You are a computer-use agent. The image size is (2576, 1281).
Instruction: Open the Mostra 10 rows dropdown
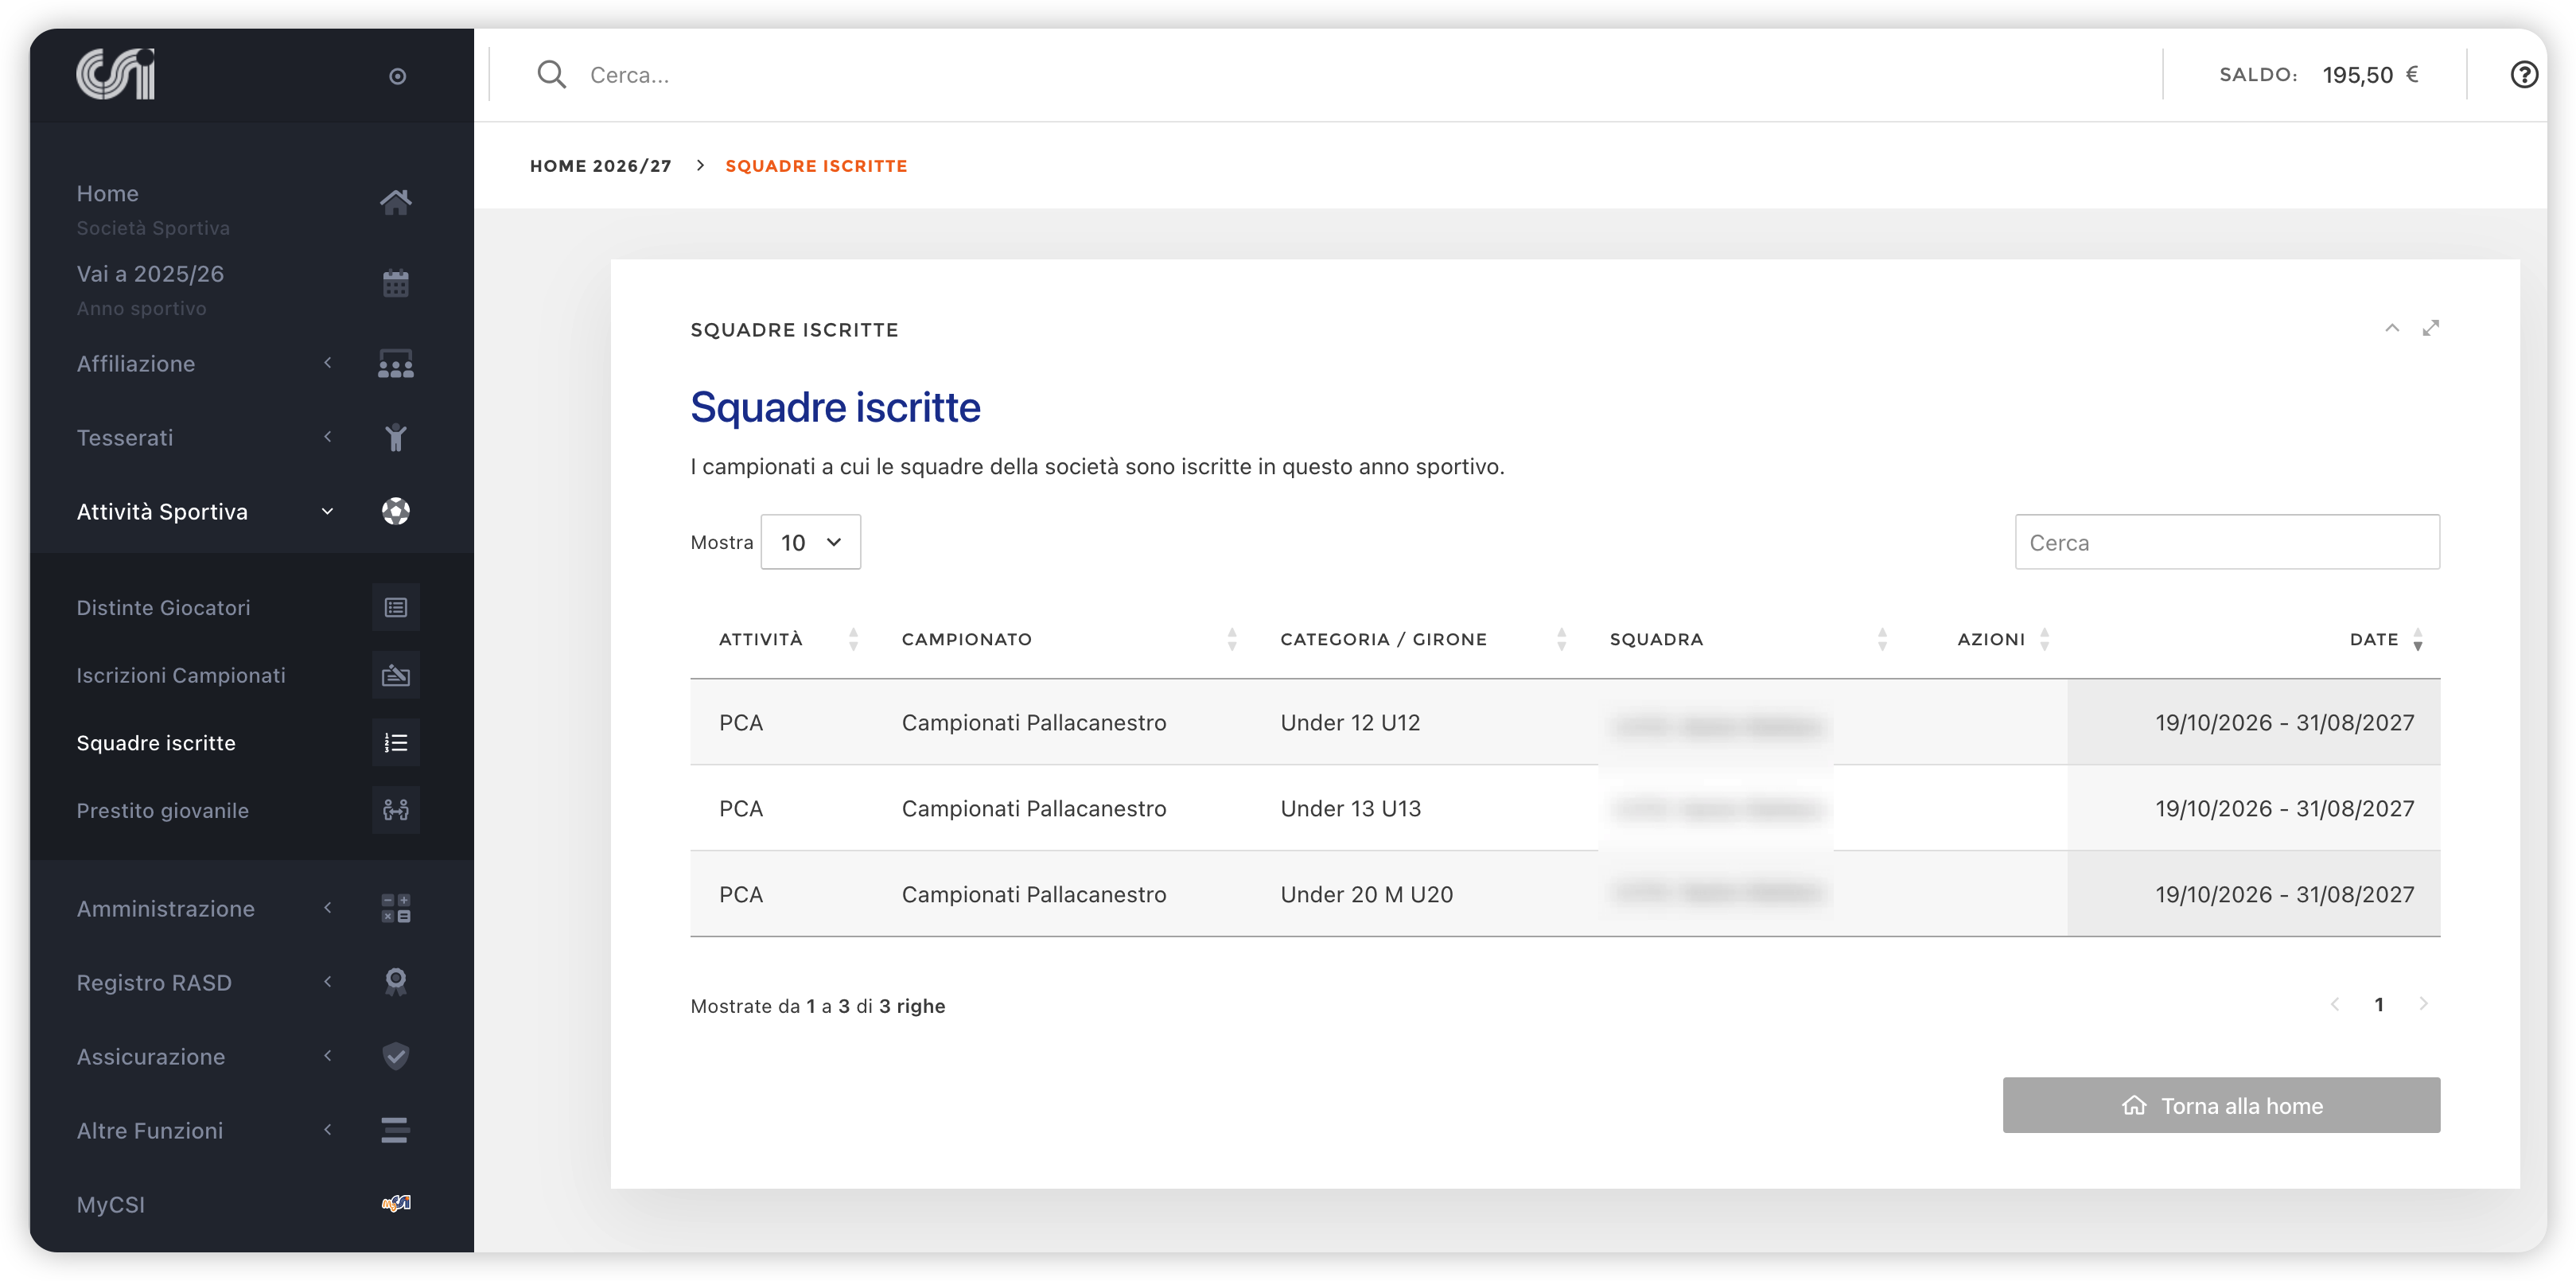pyautogui.click(x=811, y=543)
